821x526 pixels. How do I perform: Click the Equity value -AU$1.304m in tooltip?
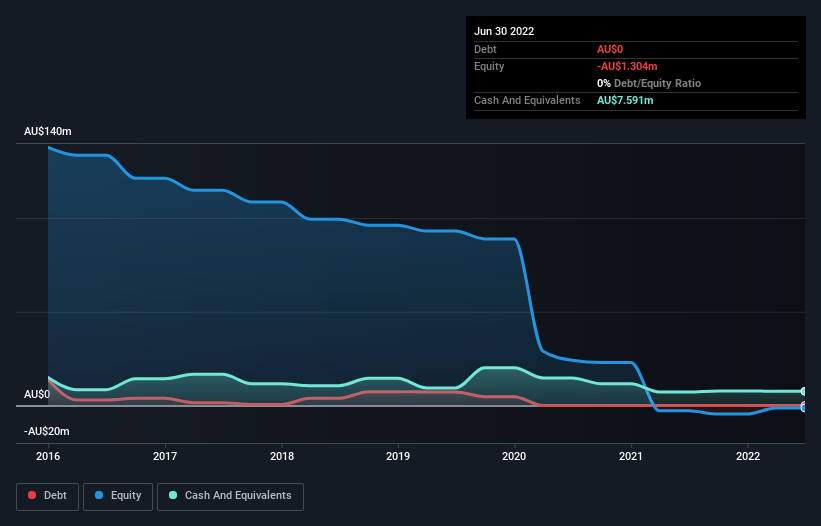(627, 66)
